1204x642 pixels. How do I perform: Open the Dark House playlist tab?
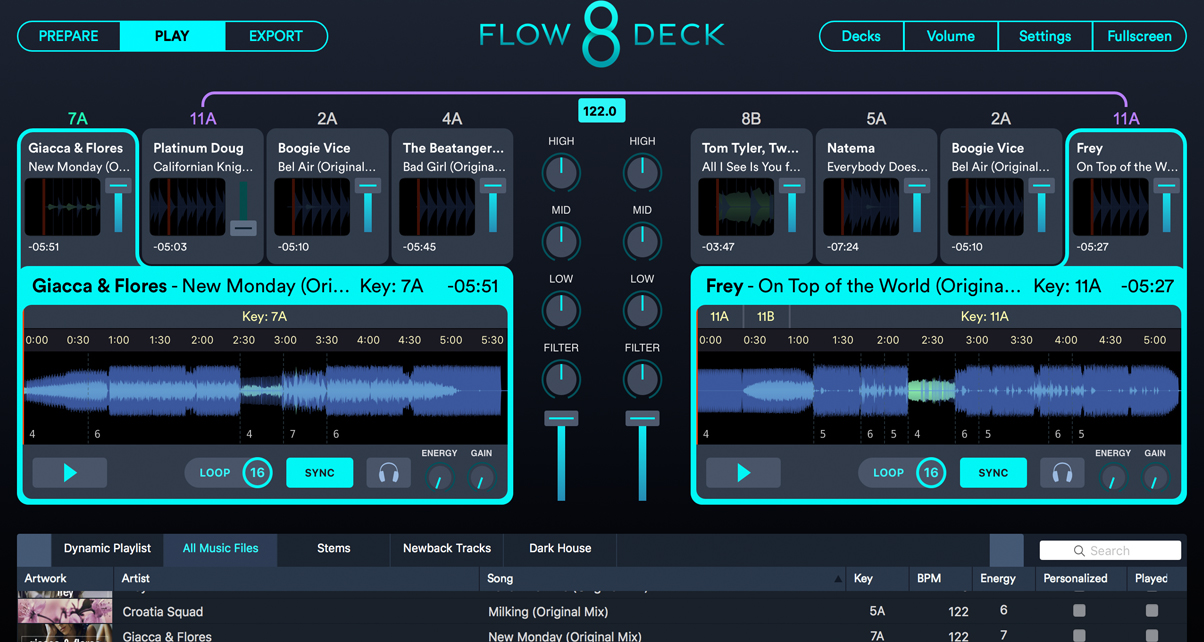[x=560, y=548]
